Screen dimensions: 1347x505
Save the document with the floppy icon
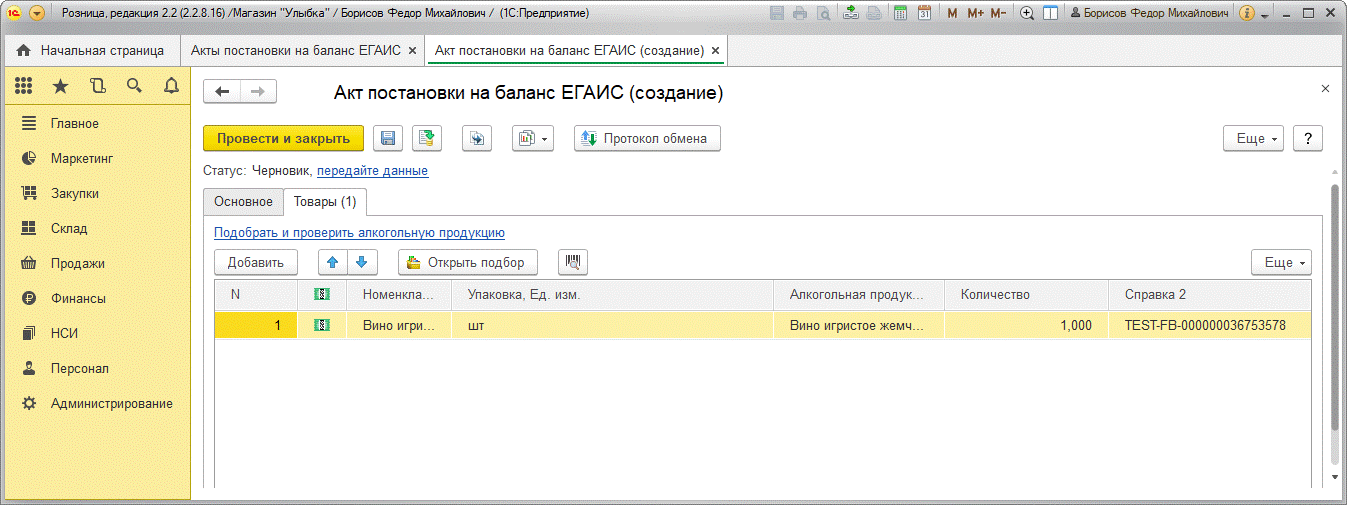pyautogui.click(x=388, y=138)
